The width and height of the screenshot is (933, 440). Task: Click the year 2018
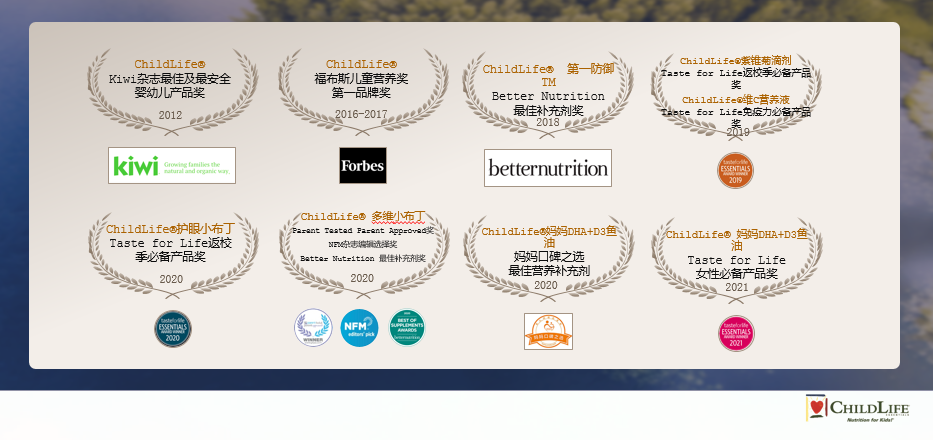[548, 122]
